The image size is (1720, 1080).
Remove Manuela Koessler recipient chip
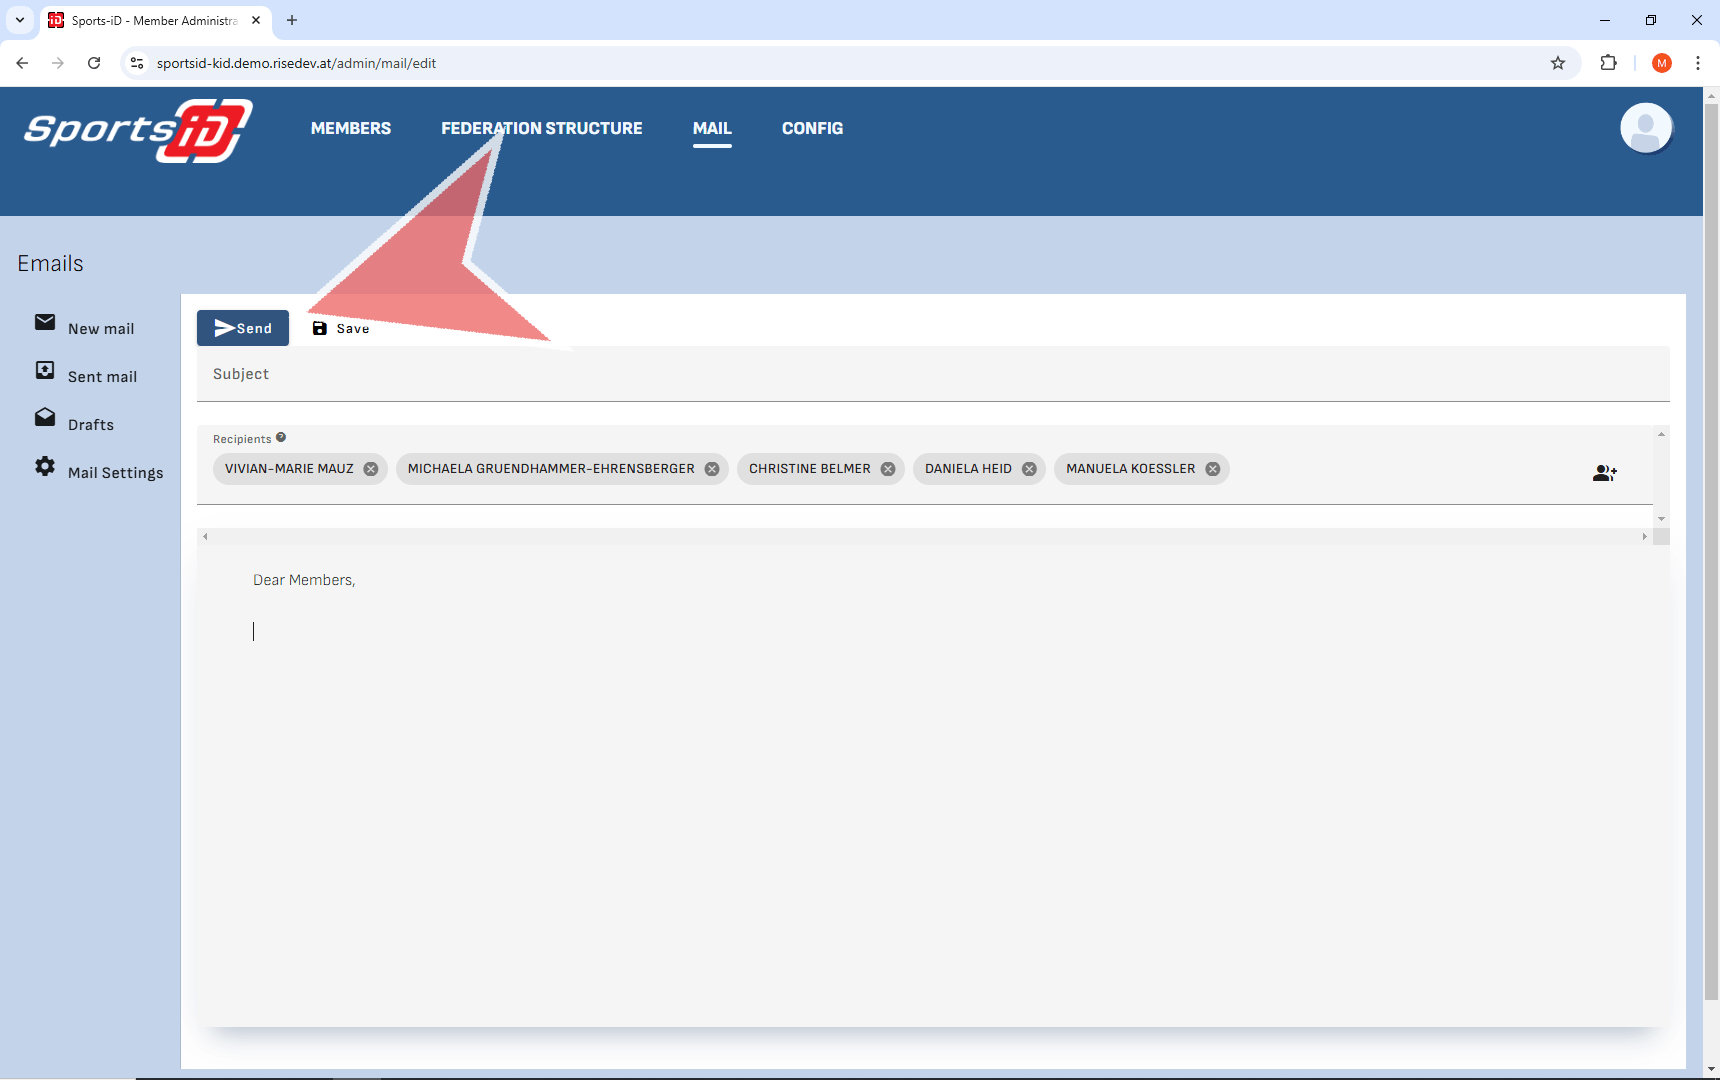pyautogui.click(x=1213, y=469)
